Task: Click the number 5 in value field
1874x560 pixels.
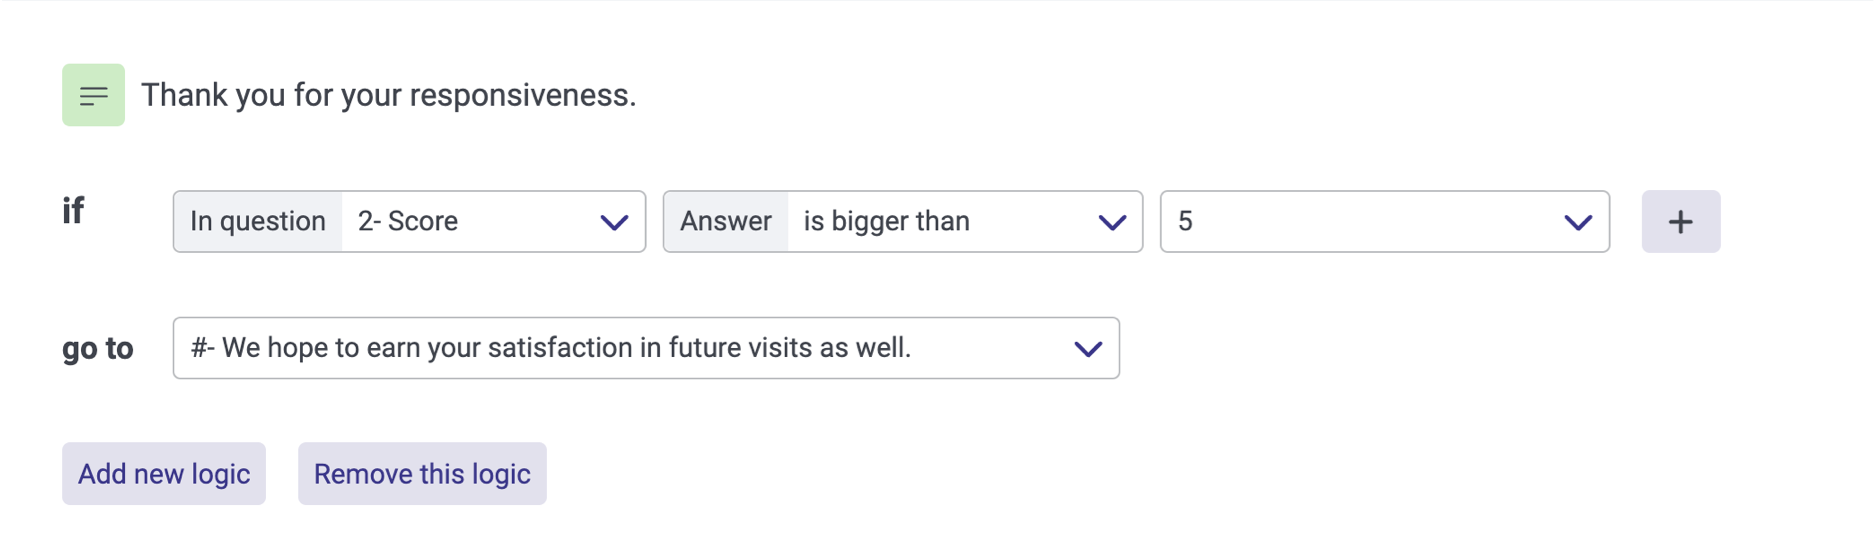Action: tap(1185, 222)
